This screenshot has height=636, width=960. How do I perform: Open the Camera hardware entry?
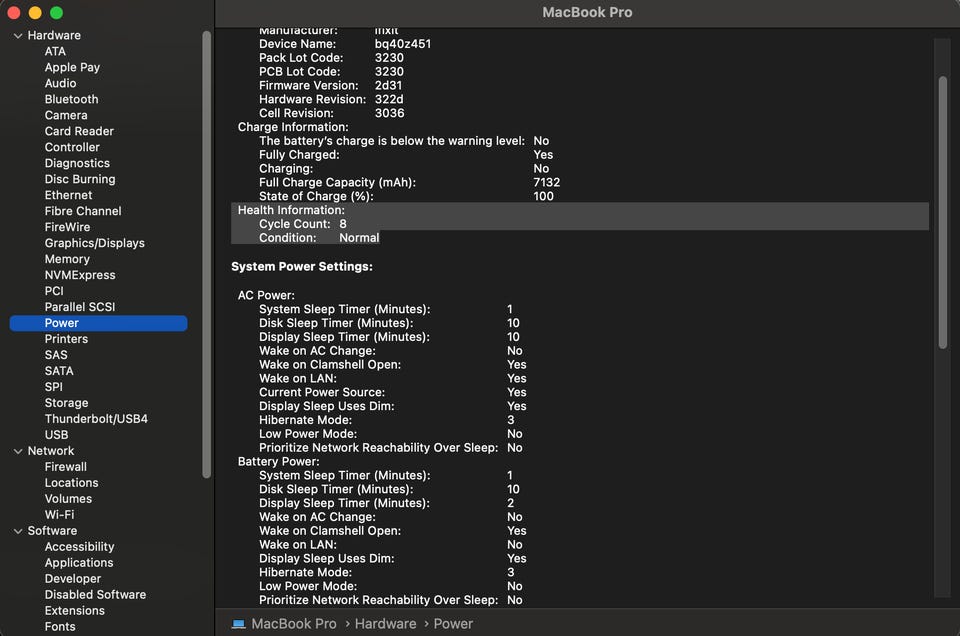coord(66,115)
